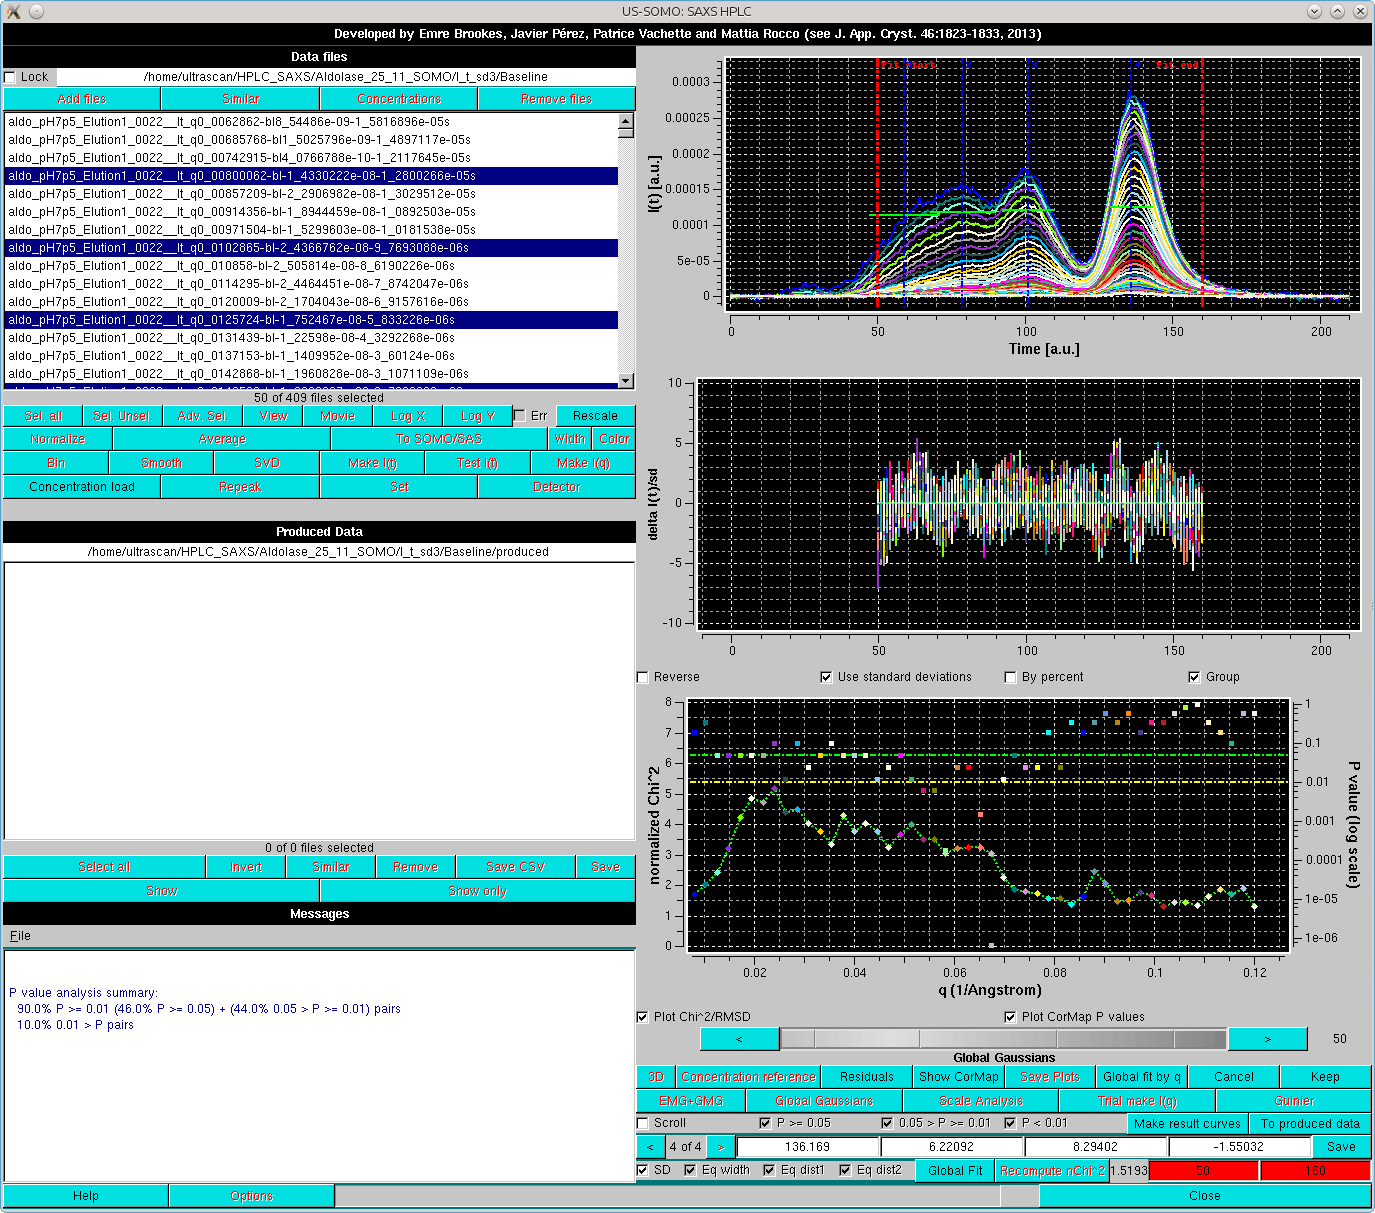Run SVD on the selected data files
1375x1213 pixels.
pos(265,462)
